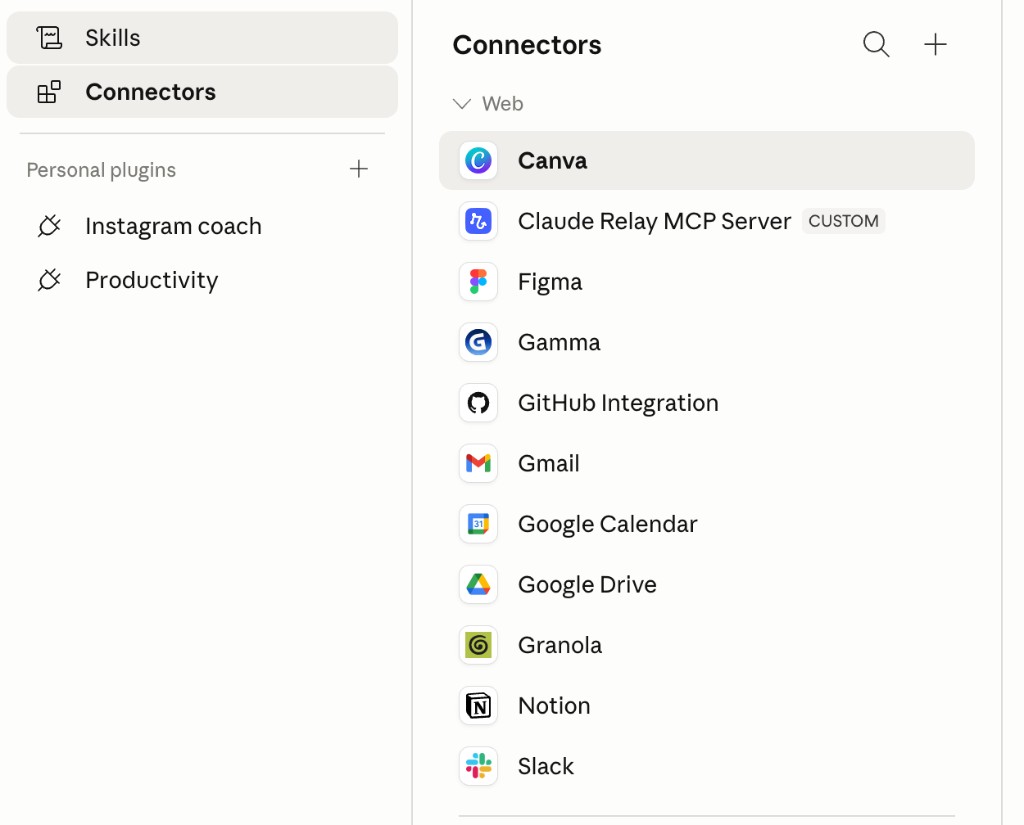Click the Claude Relay MCP Server icon

[478, 221]
